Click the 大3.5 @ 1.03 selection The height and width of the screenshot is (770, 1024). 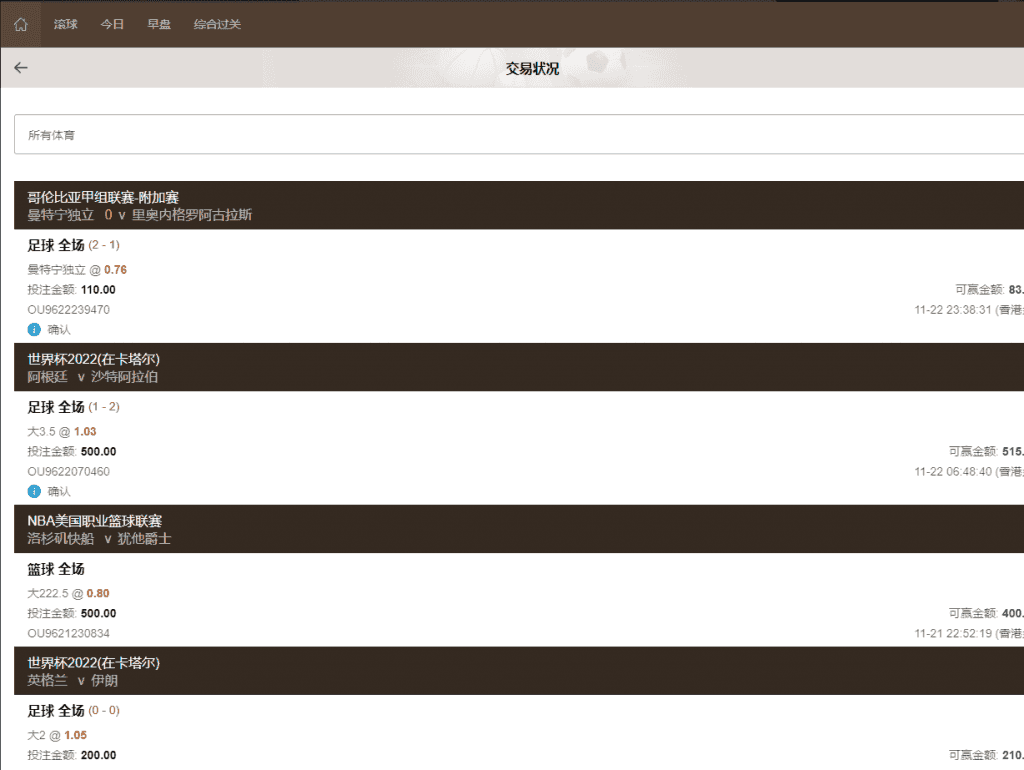[62, 432]
